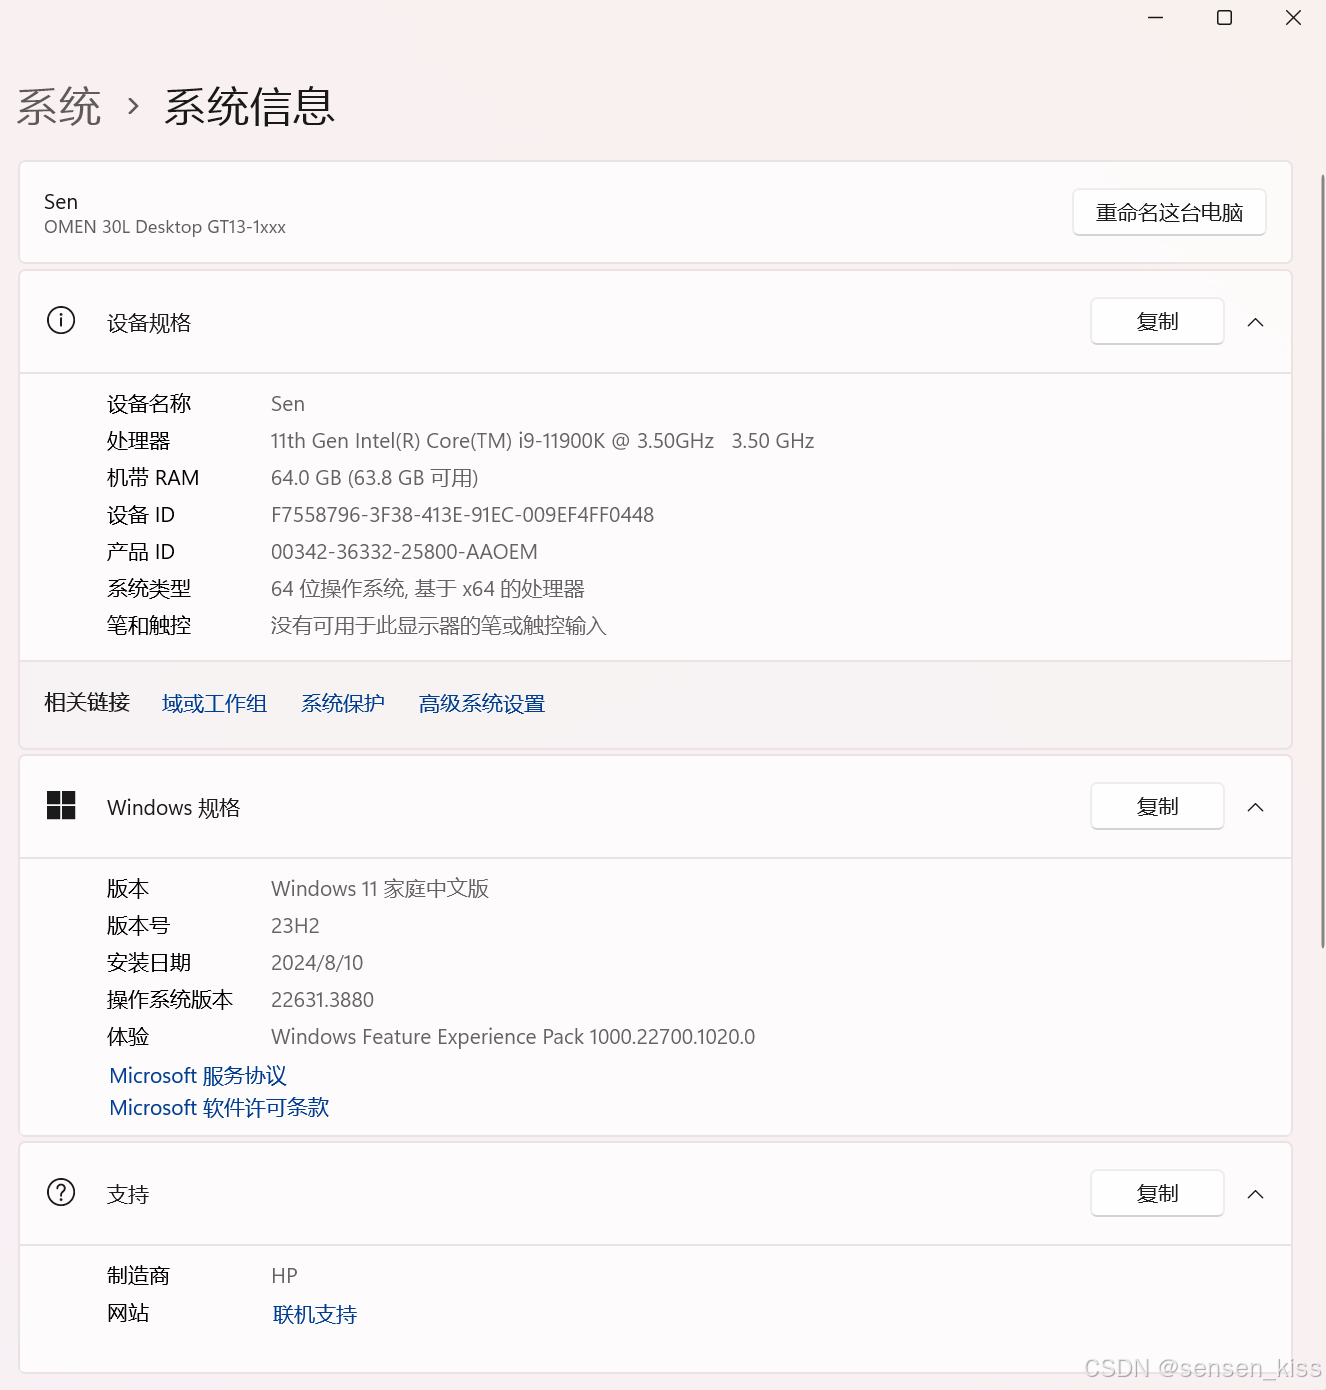Click the Windows 规格 section heading
Viewport: 1326px width, 1390px height.
[x=174, y=808]
